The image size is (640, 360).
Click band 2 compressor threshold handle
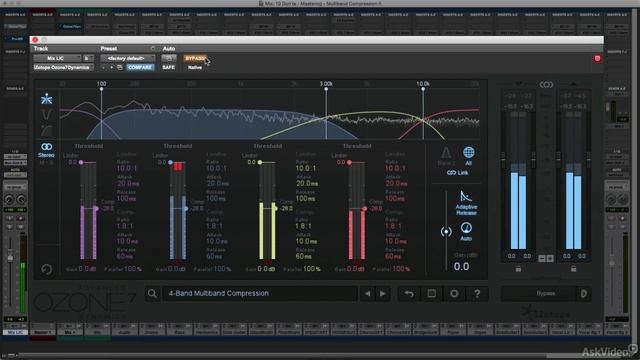point(186,209)
